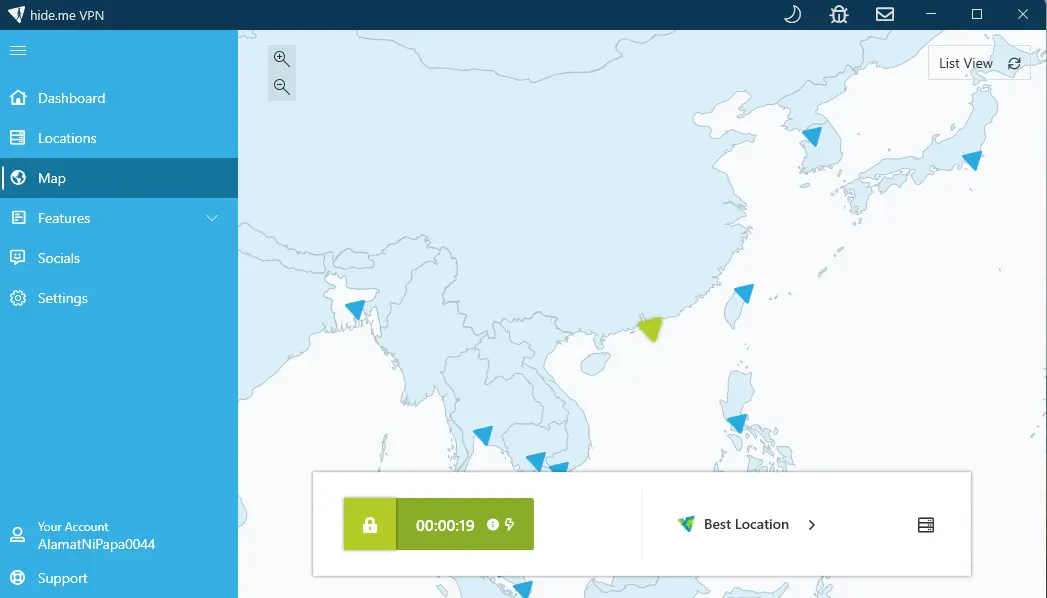Viewport: 1047px width, 598px height.
Task: Show connection info icon next to timer
Action: click(493, 525)
